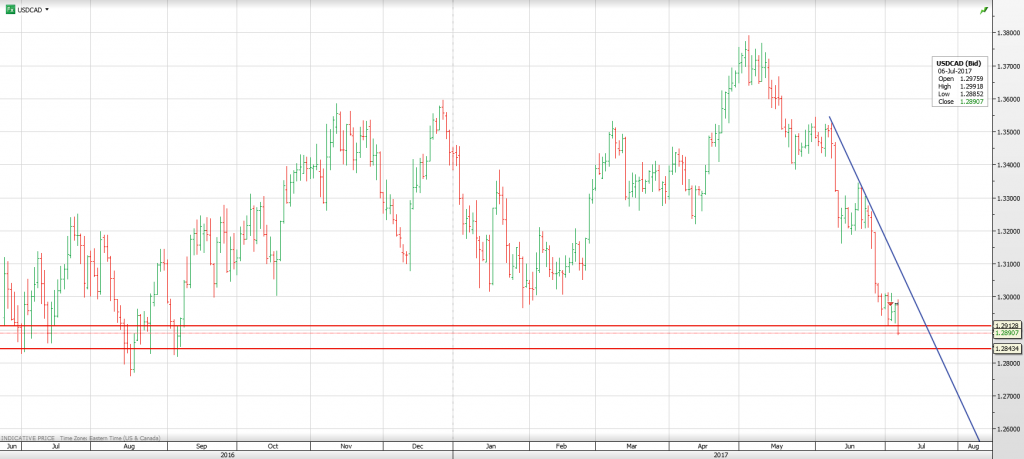Click the green FX instrument icon
Screen dimensions: 1024x459
[10, 9]
